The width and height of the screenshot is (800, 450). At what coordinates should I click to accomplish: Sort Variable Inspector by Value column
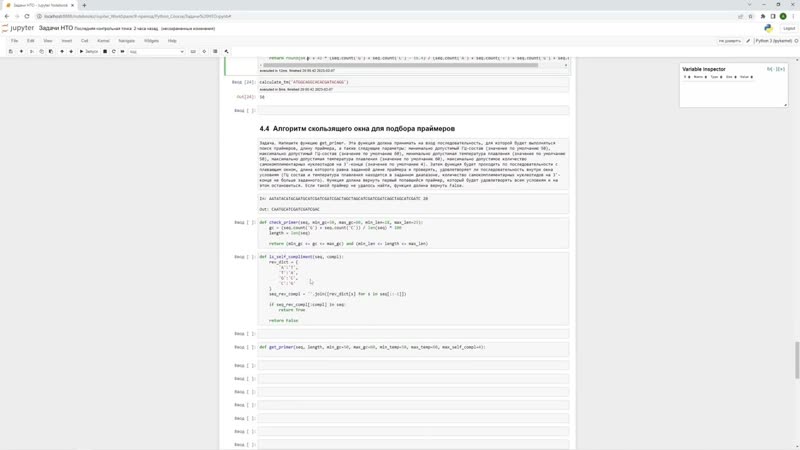(x=746, y=77)
